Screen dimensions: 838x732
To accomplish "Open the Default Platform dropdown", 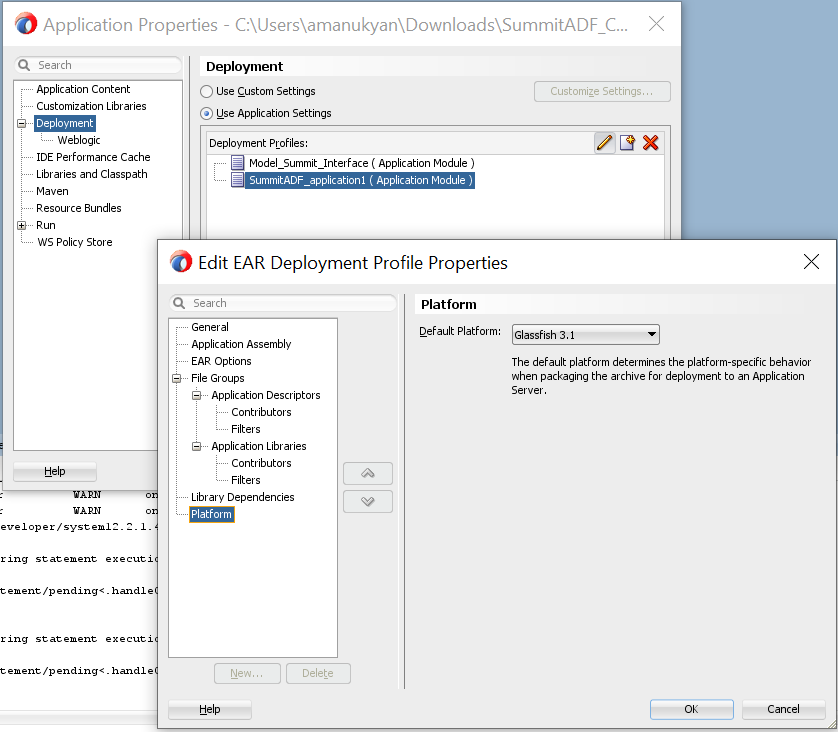I will (x=586, y=334).
